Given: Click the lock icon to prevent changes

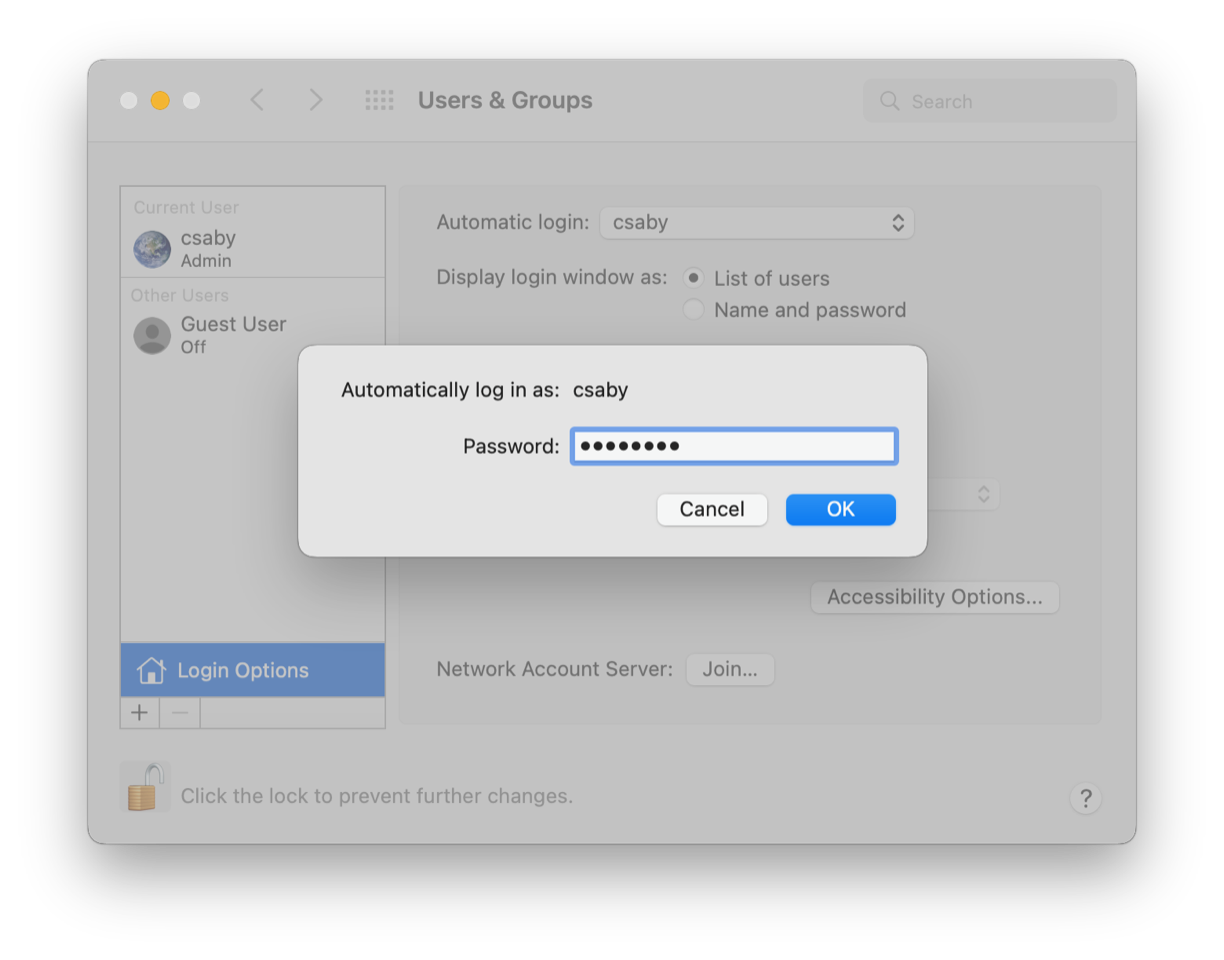Looking at the screenshot, I should point(145,787).
